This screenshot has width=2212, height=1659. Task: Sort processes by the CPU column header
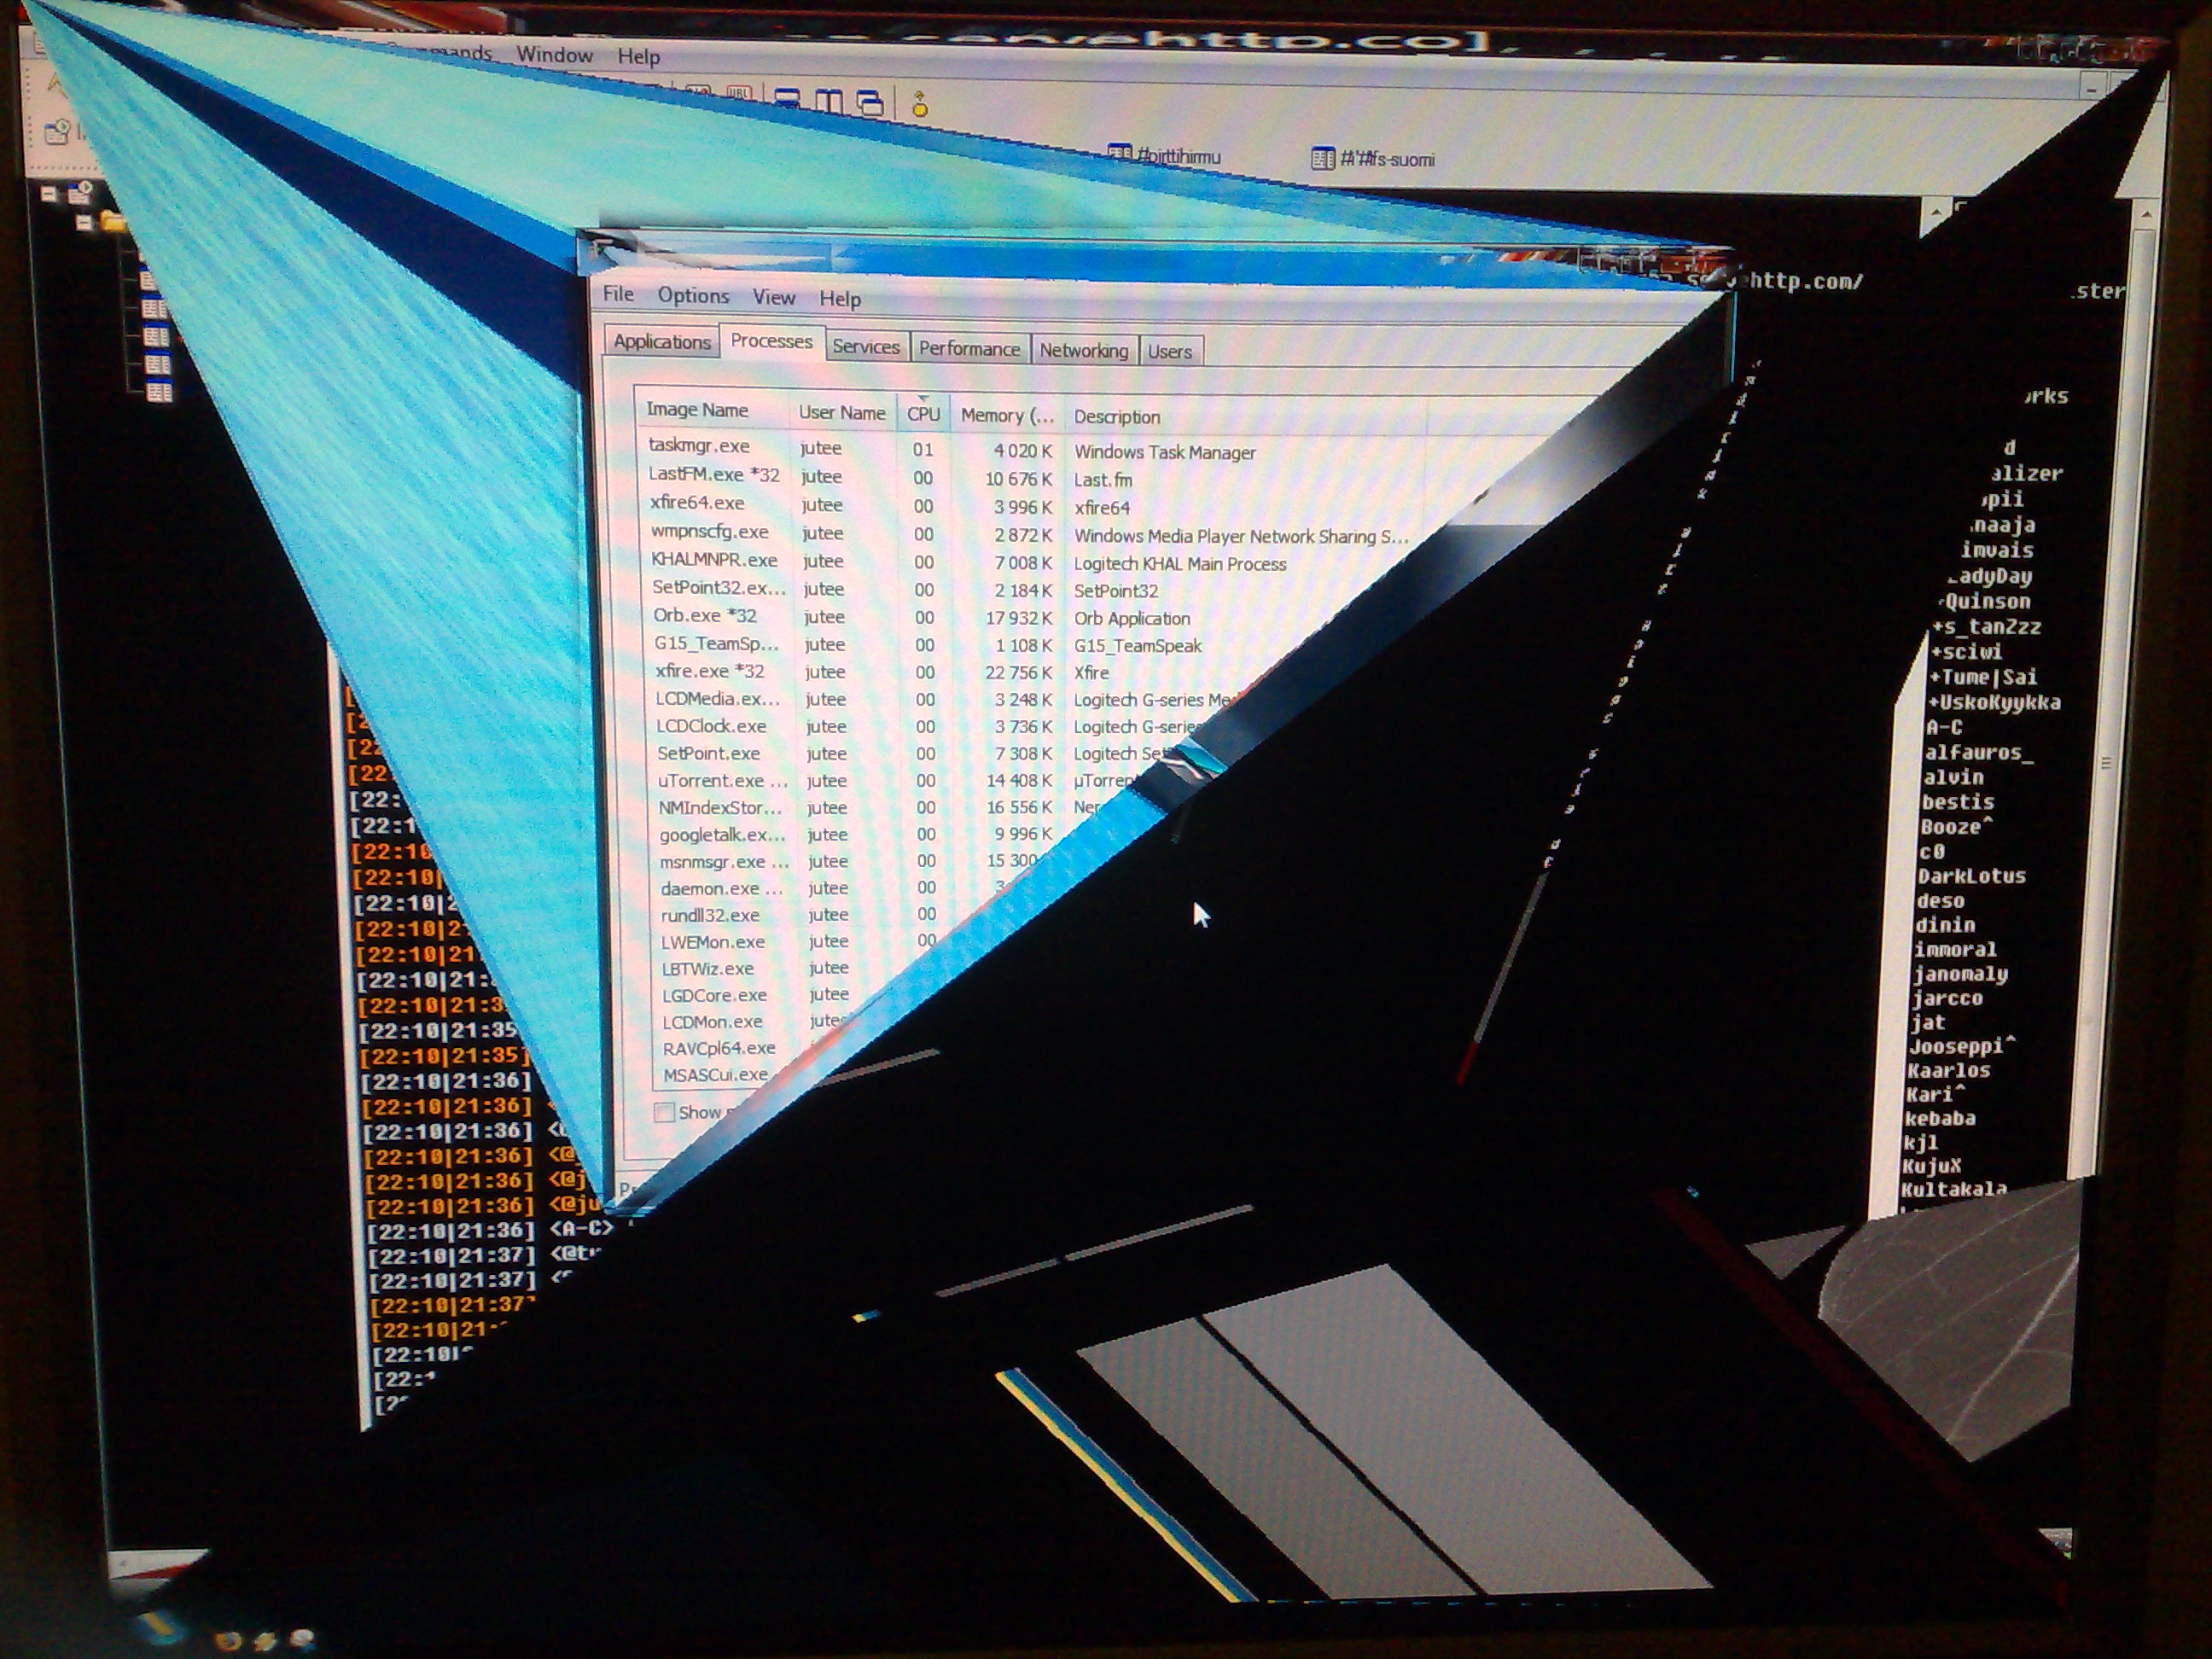pos(923,413)
